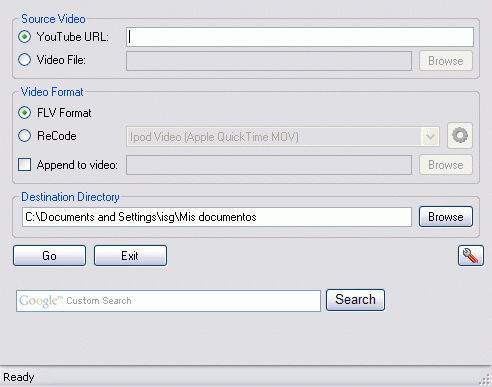Open recode settings gear icon

coord(460,136)
